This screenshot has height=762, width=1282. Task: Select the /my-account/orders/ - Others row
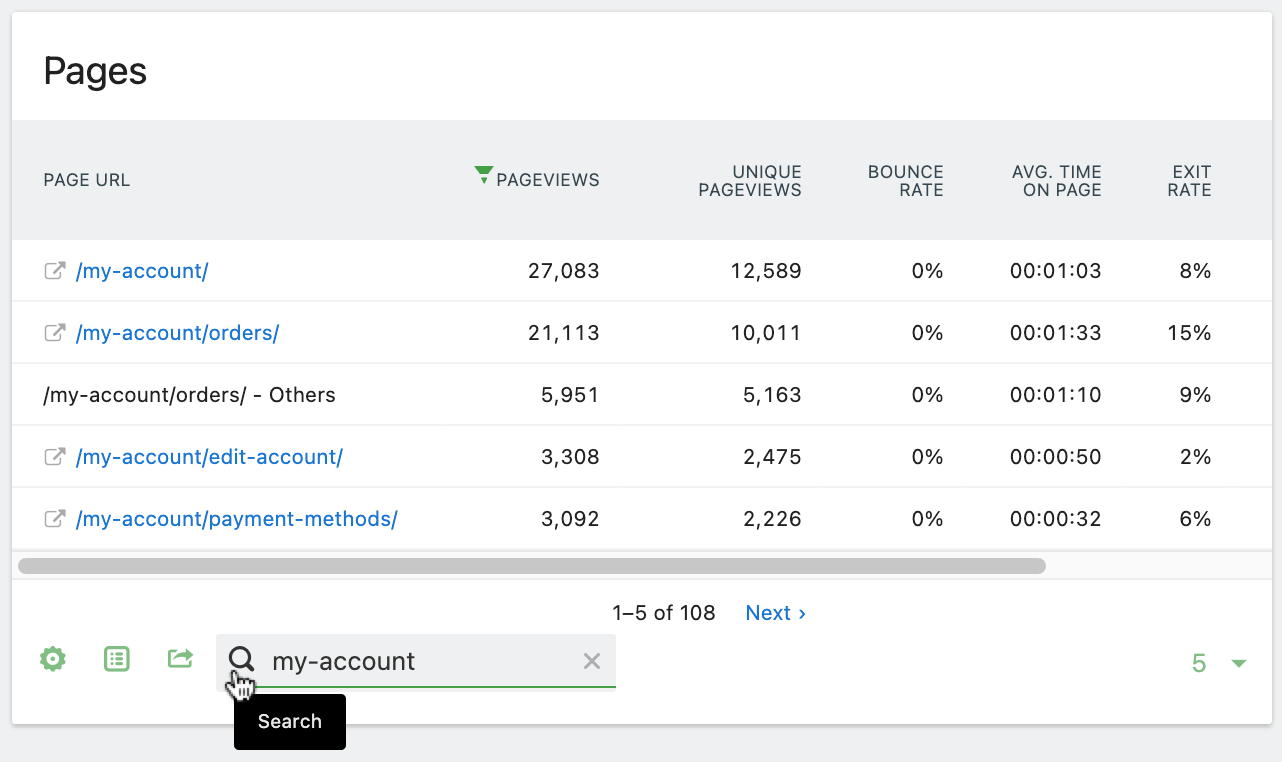tap(190, 395)
